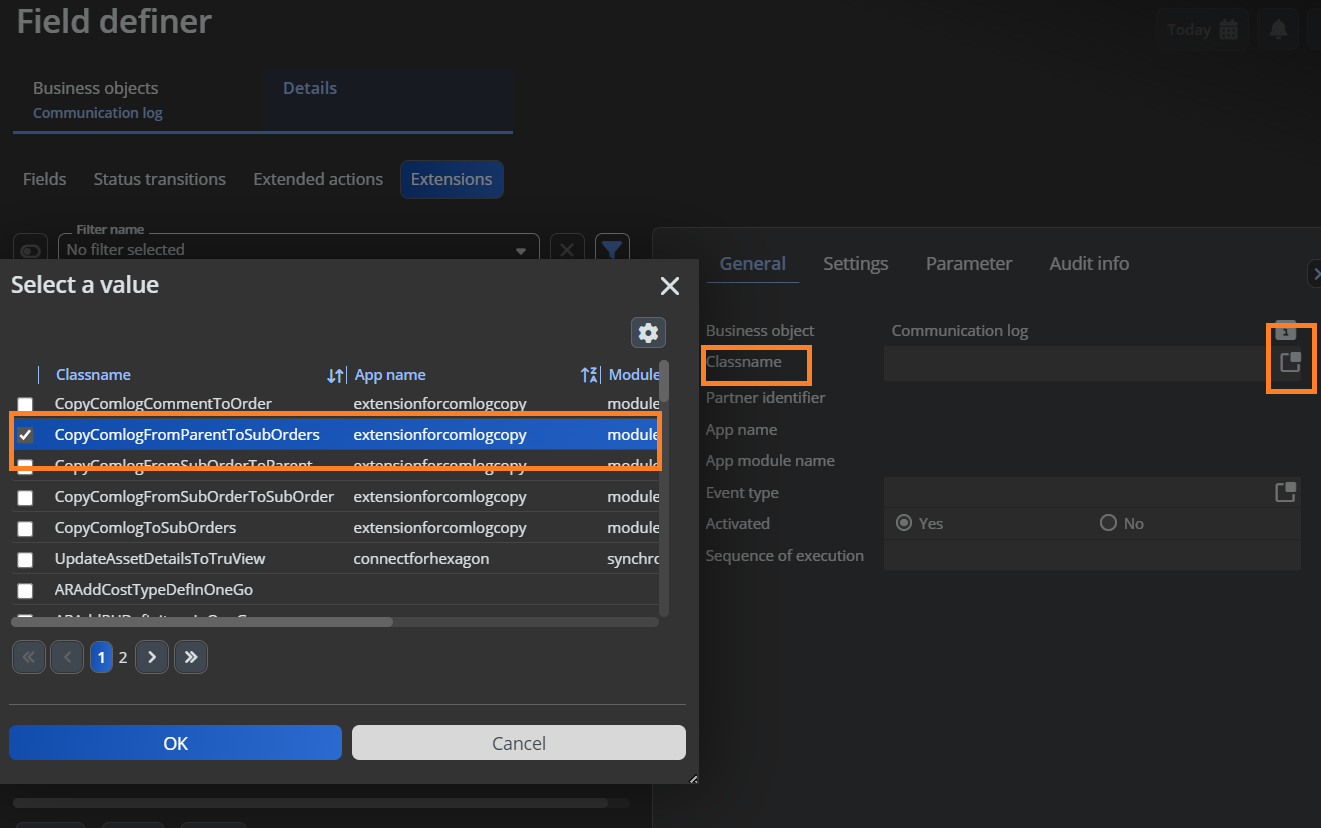Tick the ARAddCostTypeDefInOneGo checkbox
Screen dimensions: 1321x828
click(25, 591)
